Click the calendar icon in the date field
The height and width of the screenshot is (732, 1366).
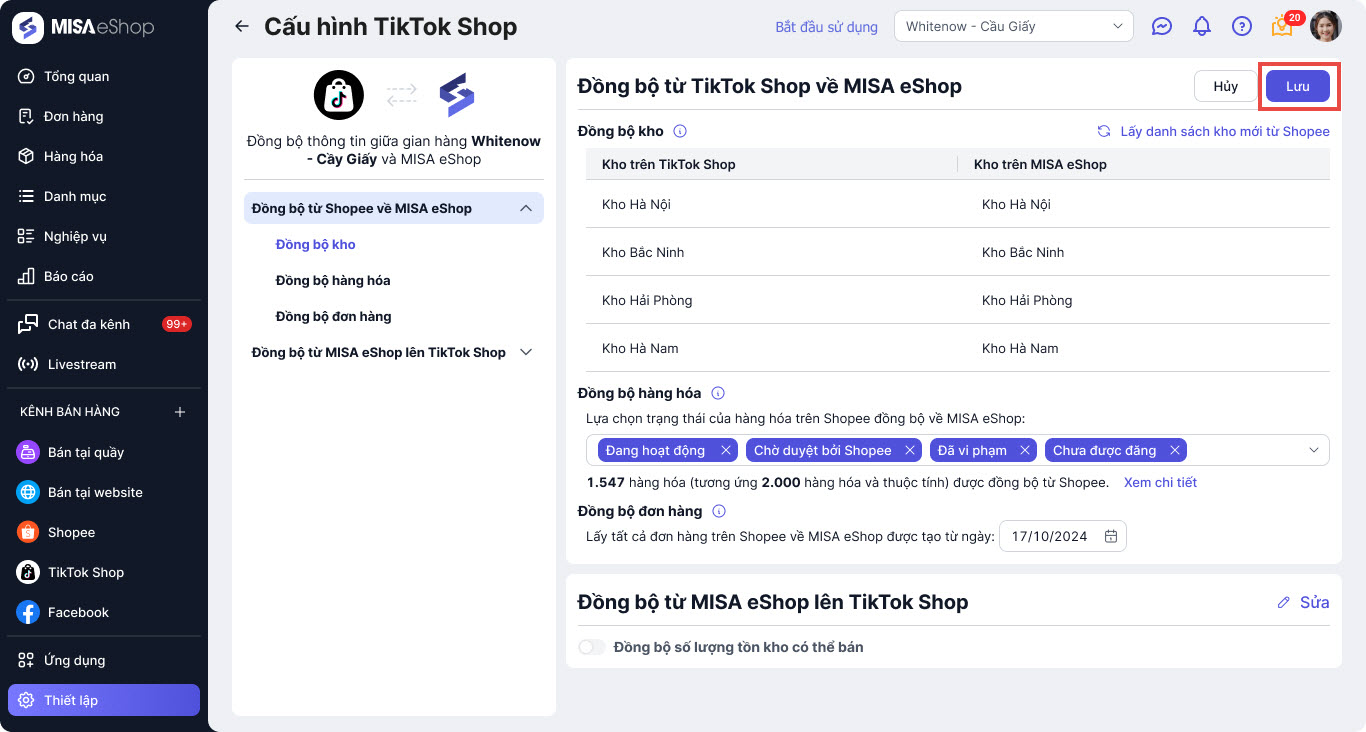(1111, 536)
